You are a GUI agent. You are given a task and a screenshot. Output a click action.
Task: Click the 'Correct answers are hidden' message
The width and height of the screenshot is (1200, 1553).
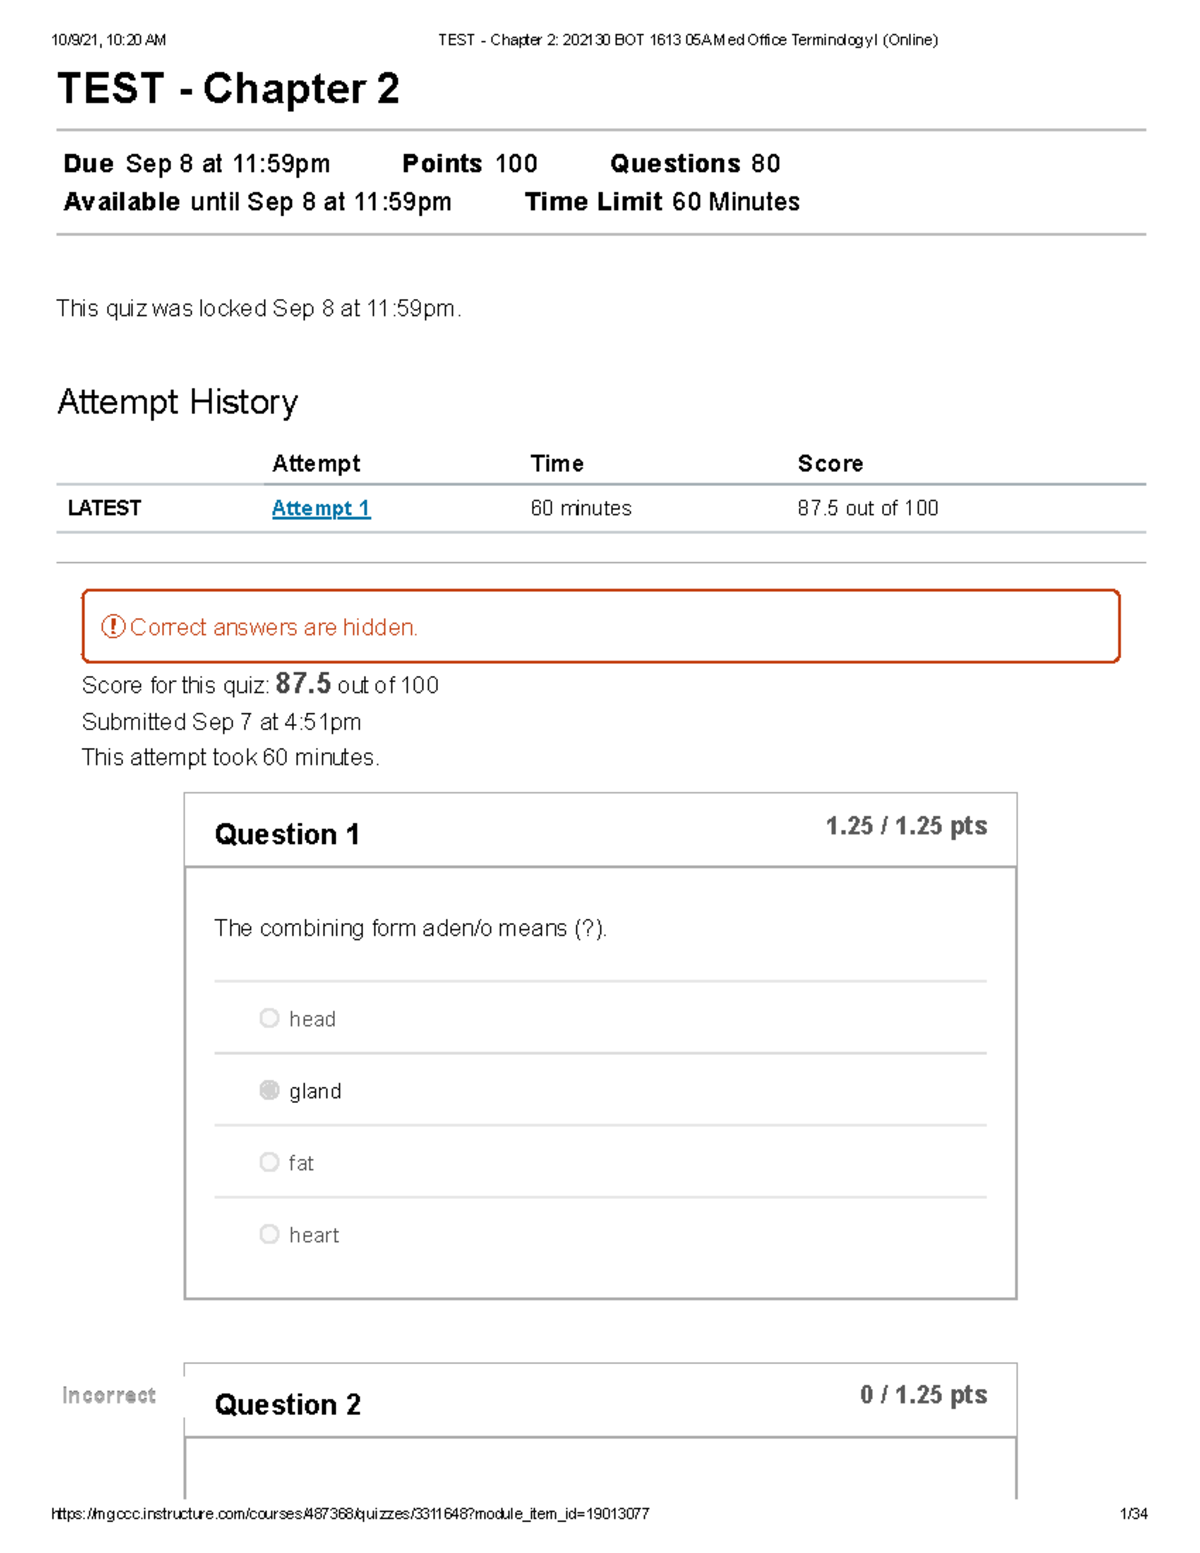pyautogui.click(x=273, y=627)
